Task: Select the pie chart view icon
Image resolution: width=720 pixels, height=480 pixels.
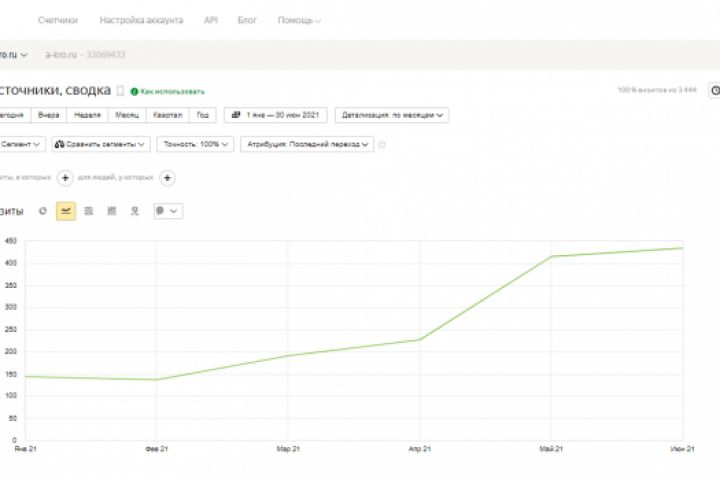Action: [43, 211]
